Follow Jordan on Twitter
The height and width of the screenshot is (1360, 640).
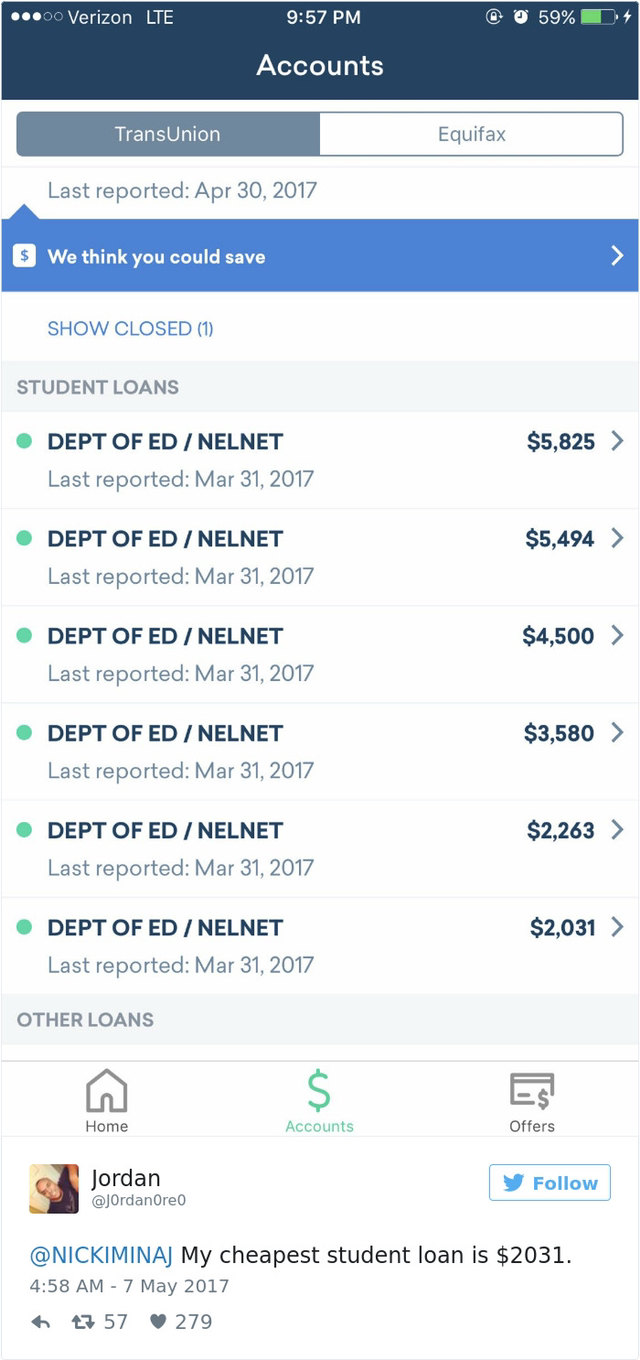[x=549, y=1183]
